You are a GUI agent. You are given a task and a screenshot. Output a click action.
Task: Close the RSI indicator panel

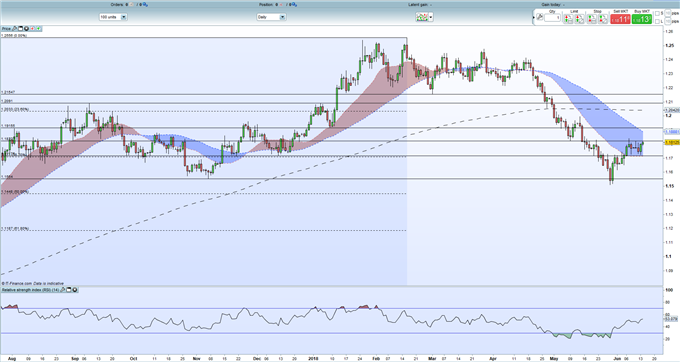pos(75,290)
